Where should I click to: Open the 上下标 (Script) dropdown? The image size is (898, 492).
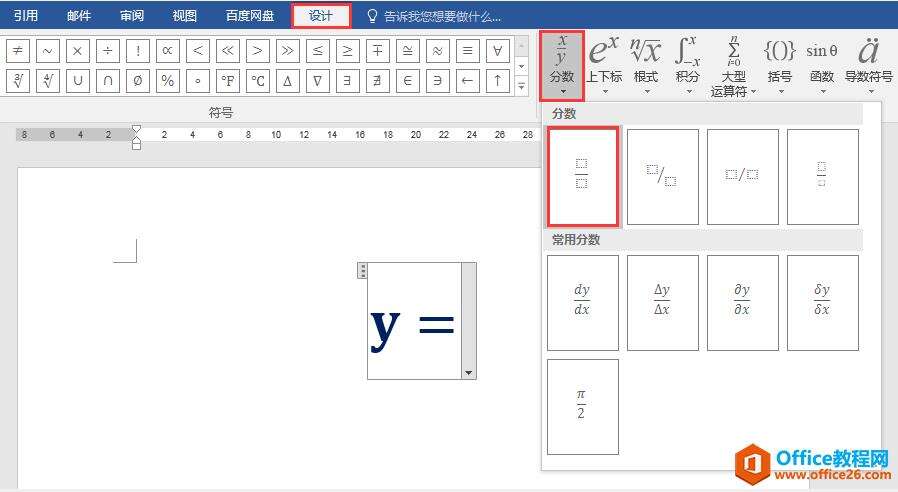click(x=604, y=66)
